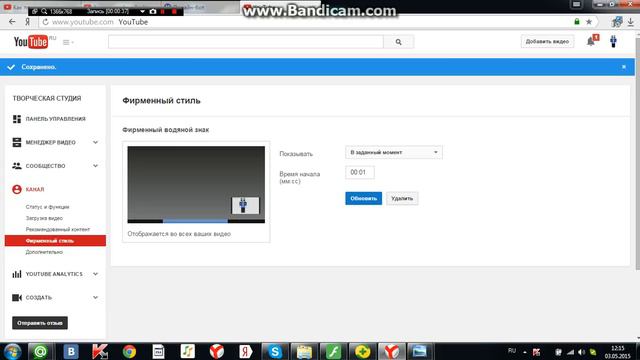
Task: Click RU language indicator in system tray
Action: 512,351
